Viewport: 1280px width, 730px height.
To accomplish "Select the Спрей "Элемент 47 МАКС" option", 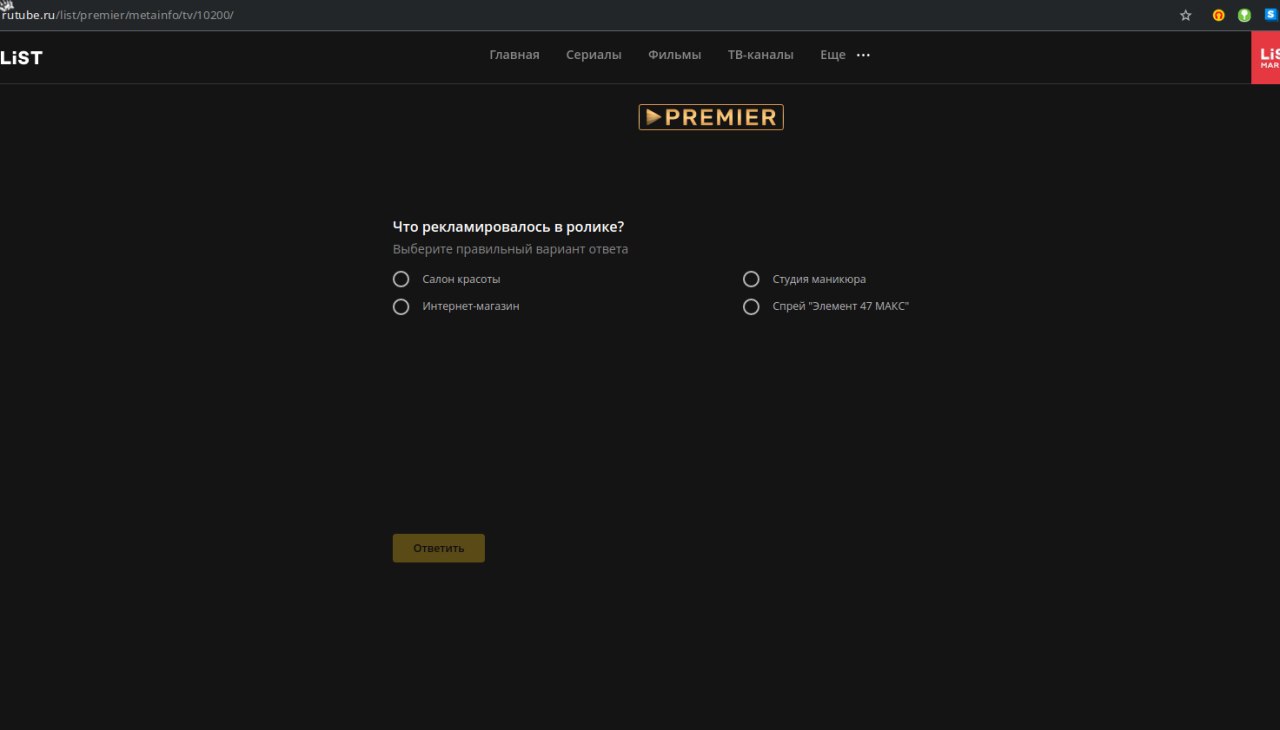I will [751, 307].
